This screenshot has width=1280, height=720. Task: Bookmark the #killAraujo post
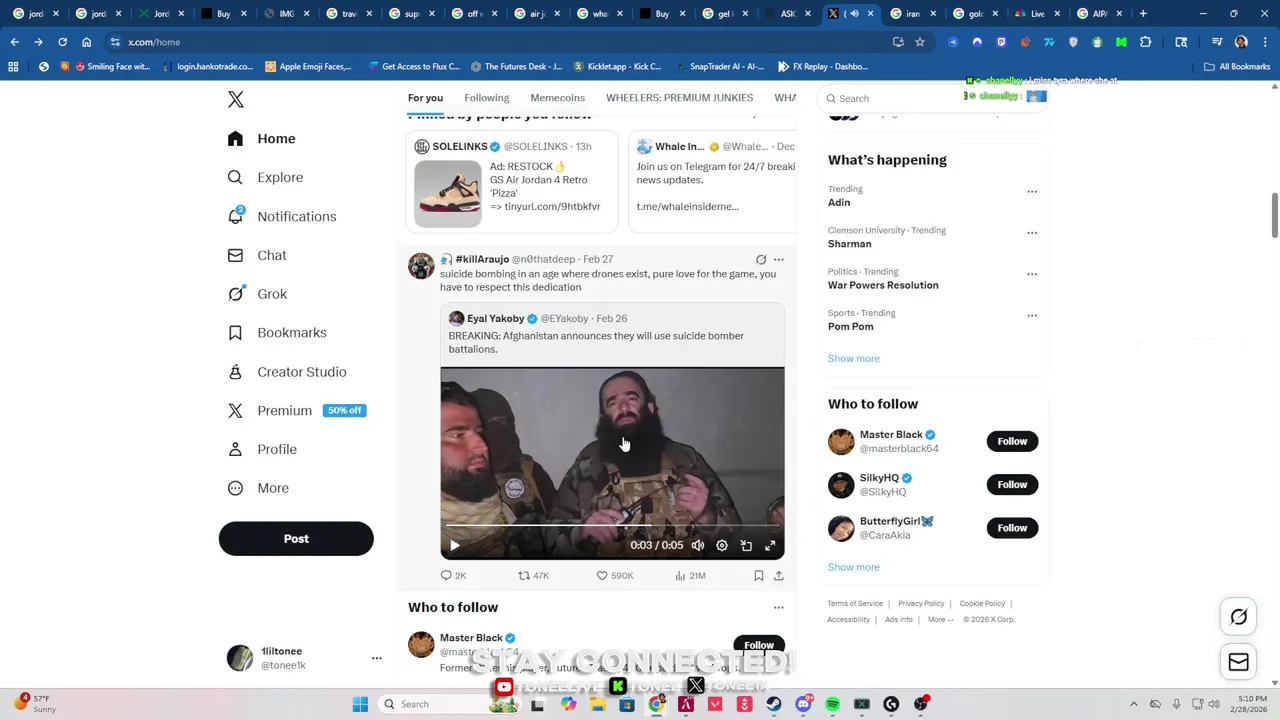758,575
